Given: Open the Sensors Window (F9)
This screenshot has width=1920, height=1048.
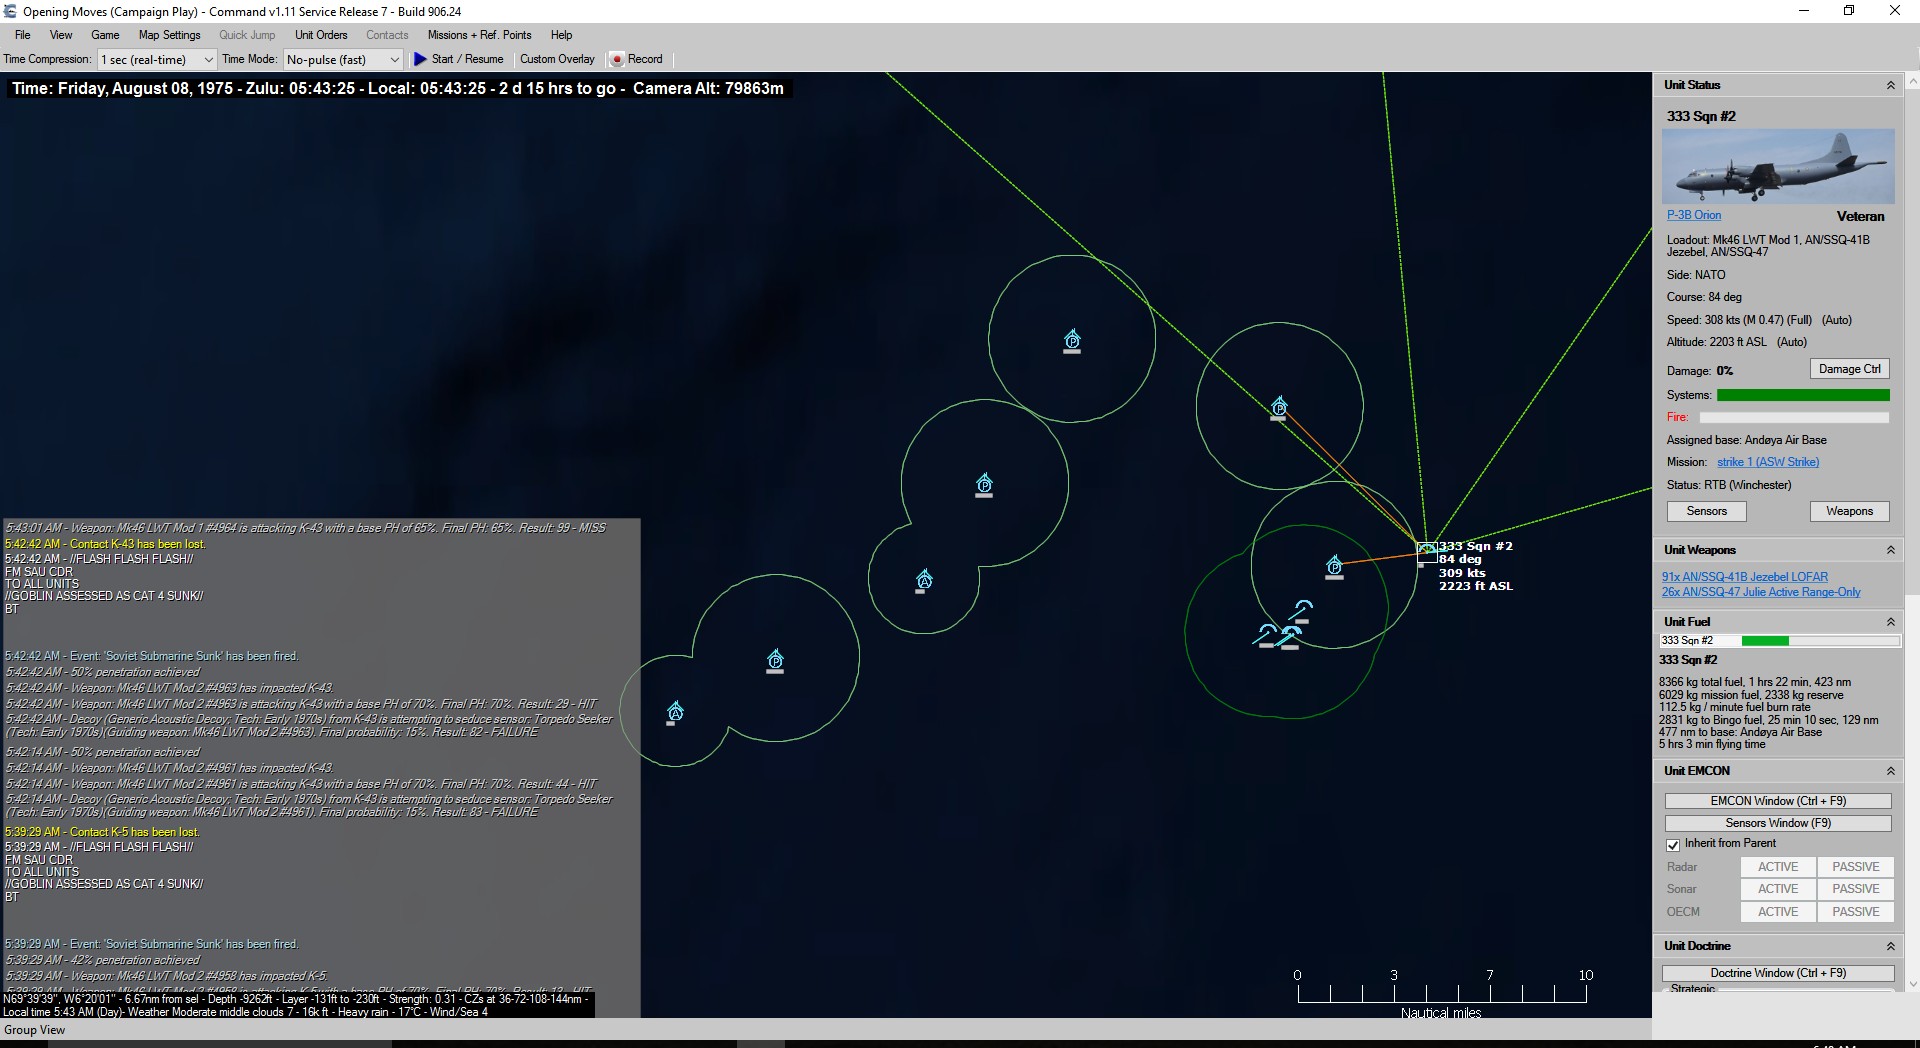Looking at the screenshot, I should pos(1778,823).
